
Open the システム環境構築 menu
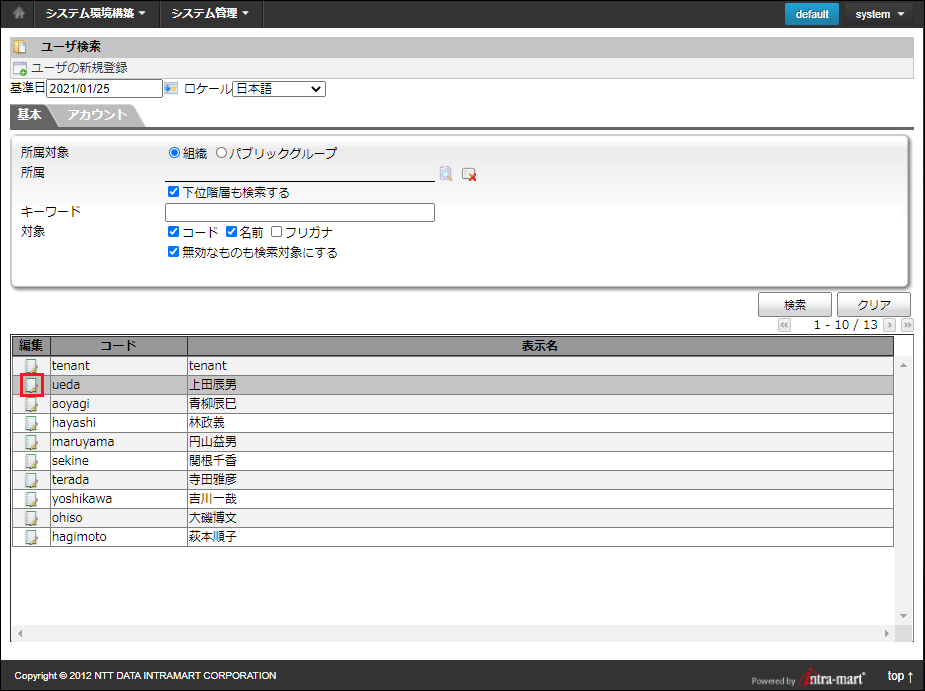[96, 14]
